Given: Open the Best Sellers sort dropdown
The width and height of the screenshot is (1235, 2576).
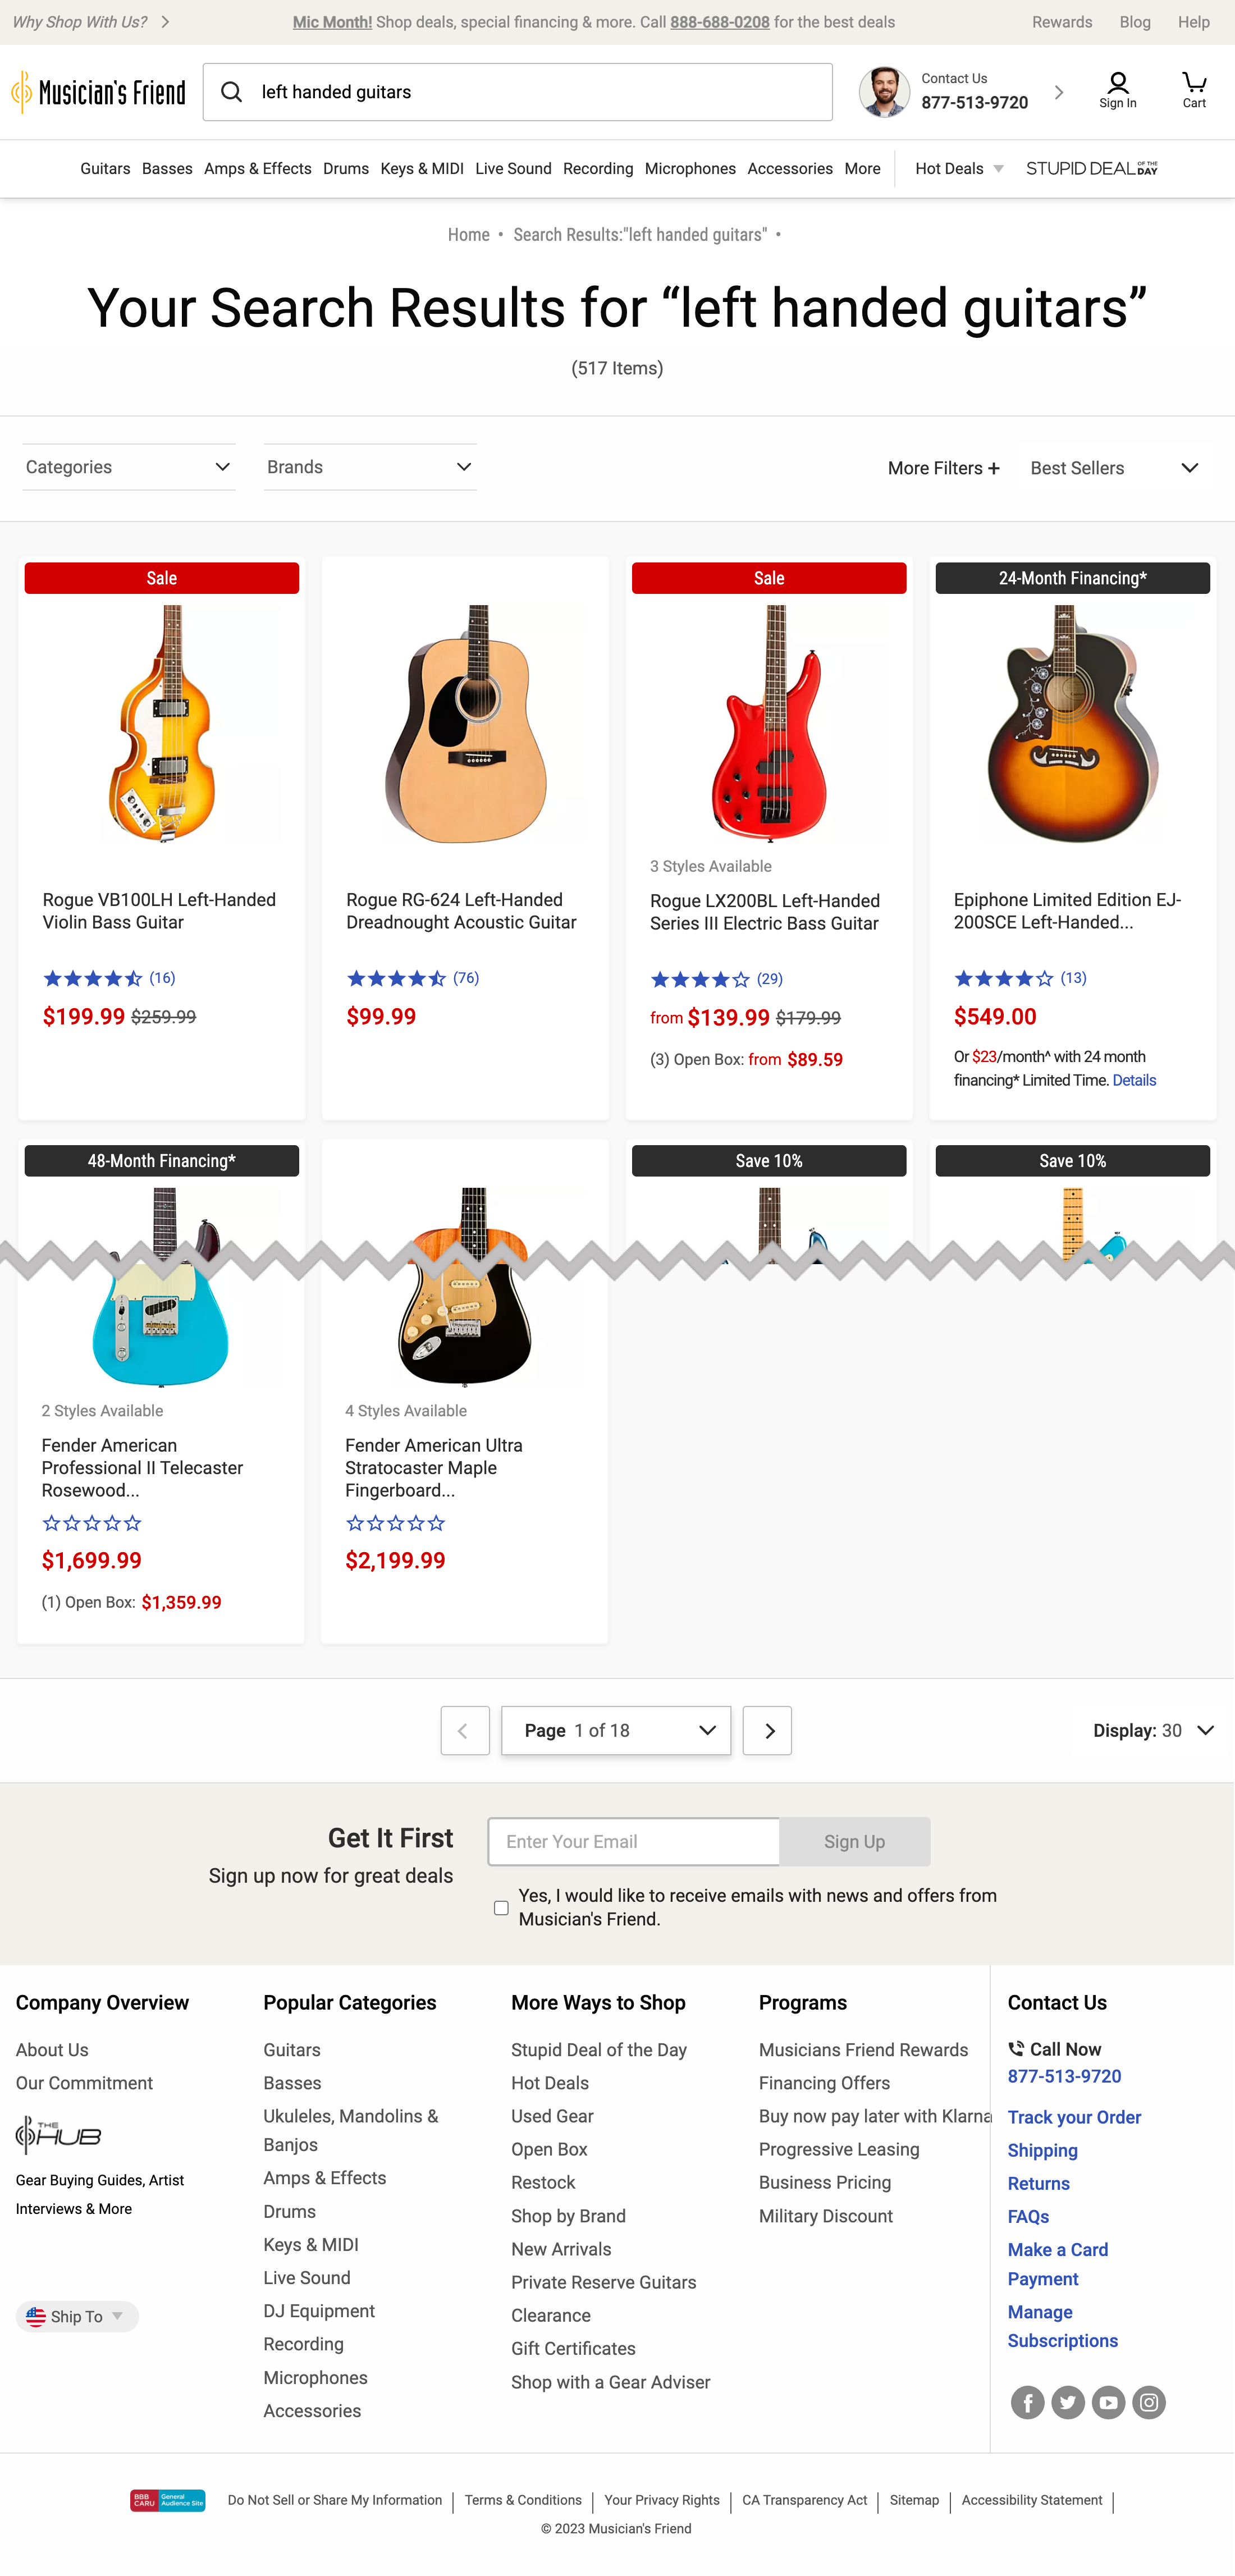Looking at the screenshot, I should point(1113,467).
